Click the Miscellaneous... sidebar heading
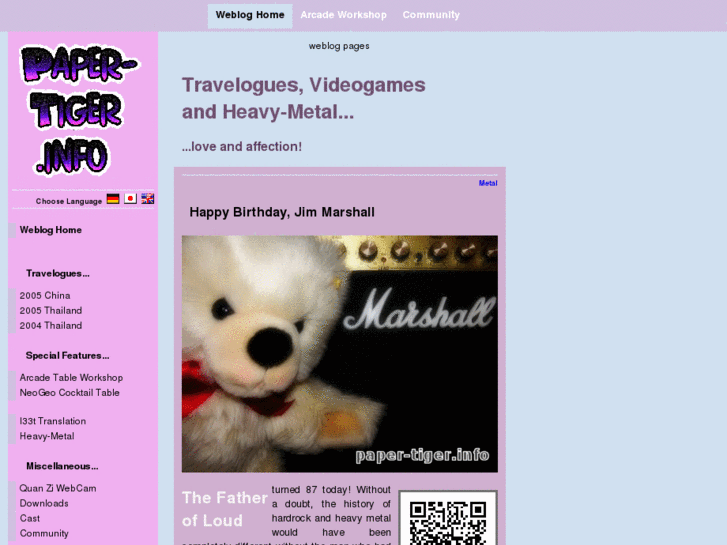This screenshot has width=727, height=545. pyautogui.click(x=62, y=466)
